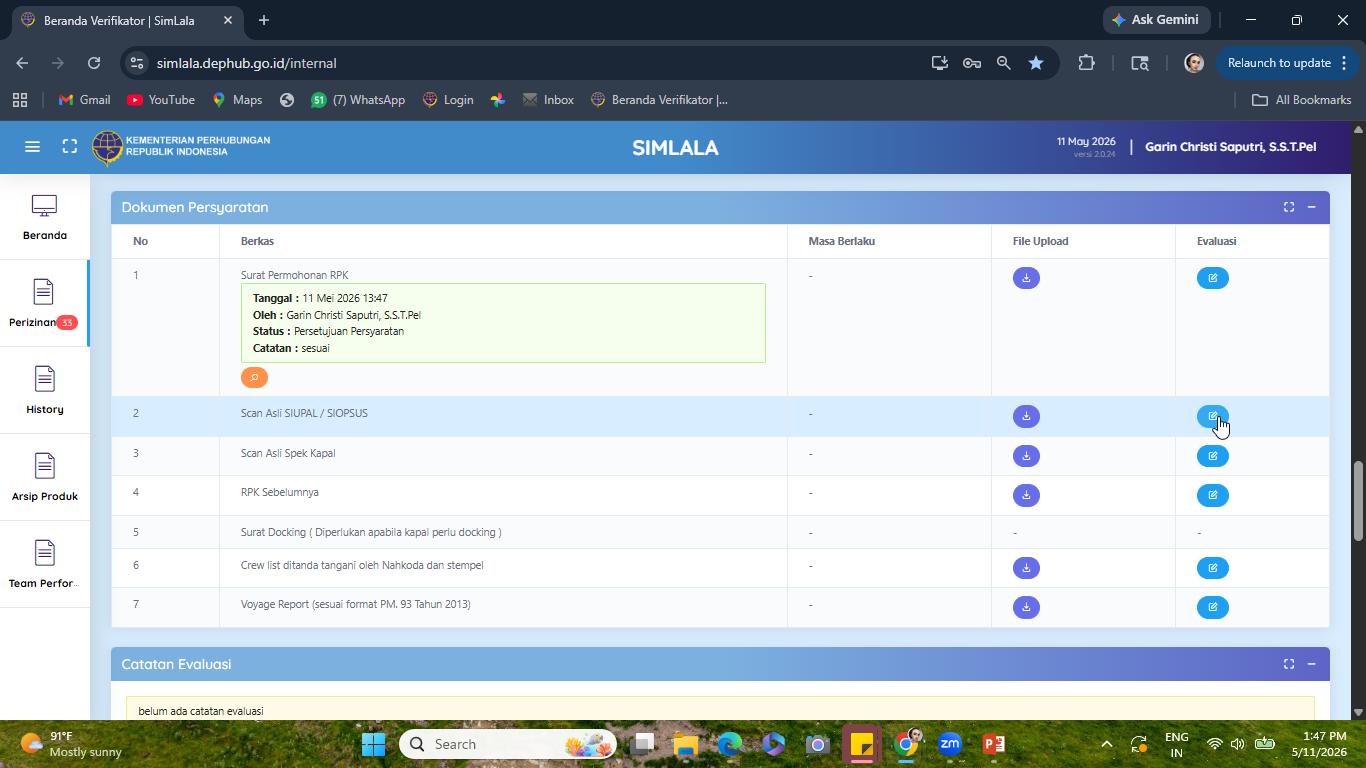Open the browser Extensions menu
Image resolution: width=1366 pixels, height=768 pixels.
click(x=1086, y=63)
